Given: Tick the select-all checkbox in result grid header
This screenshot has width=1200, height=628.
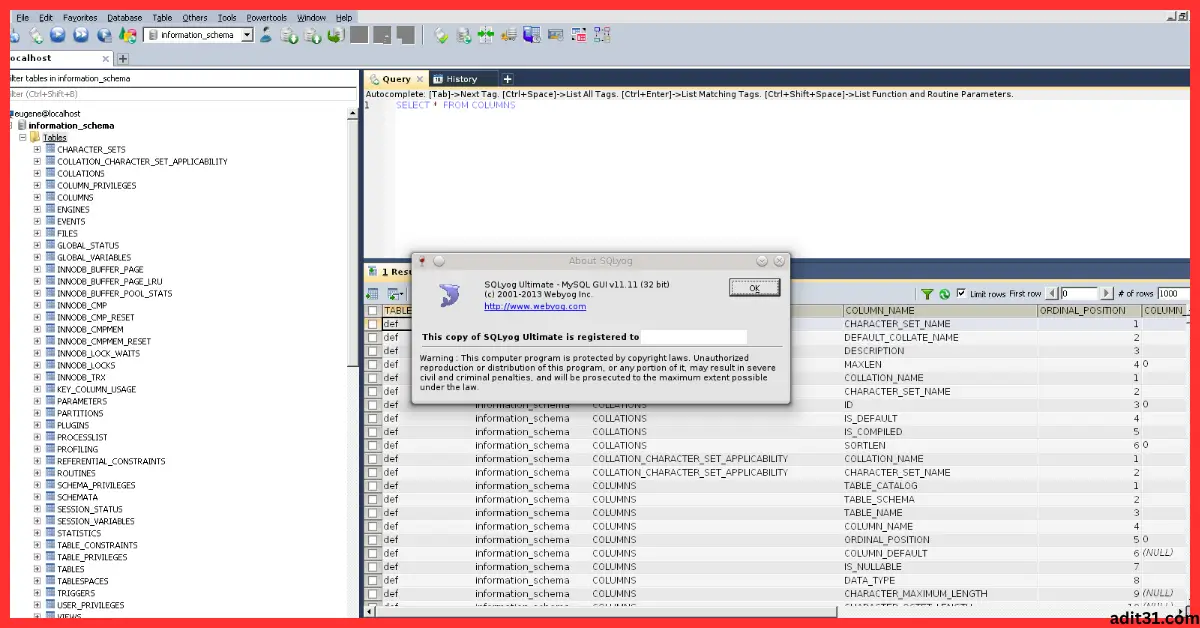Looking at the screenshot, I should coord(373,311).
